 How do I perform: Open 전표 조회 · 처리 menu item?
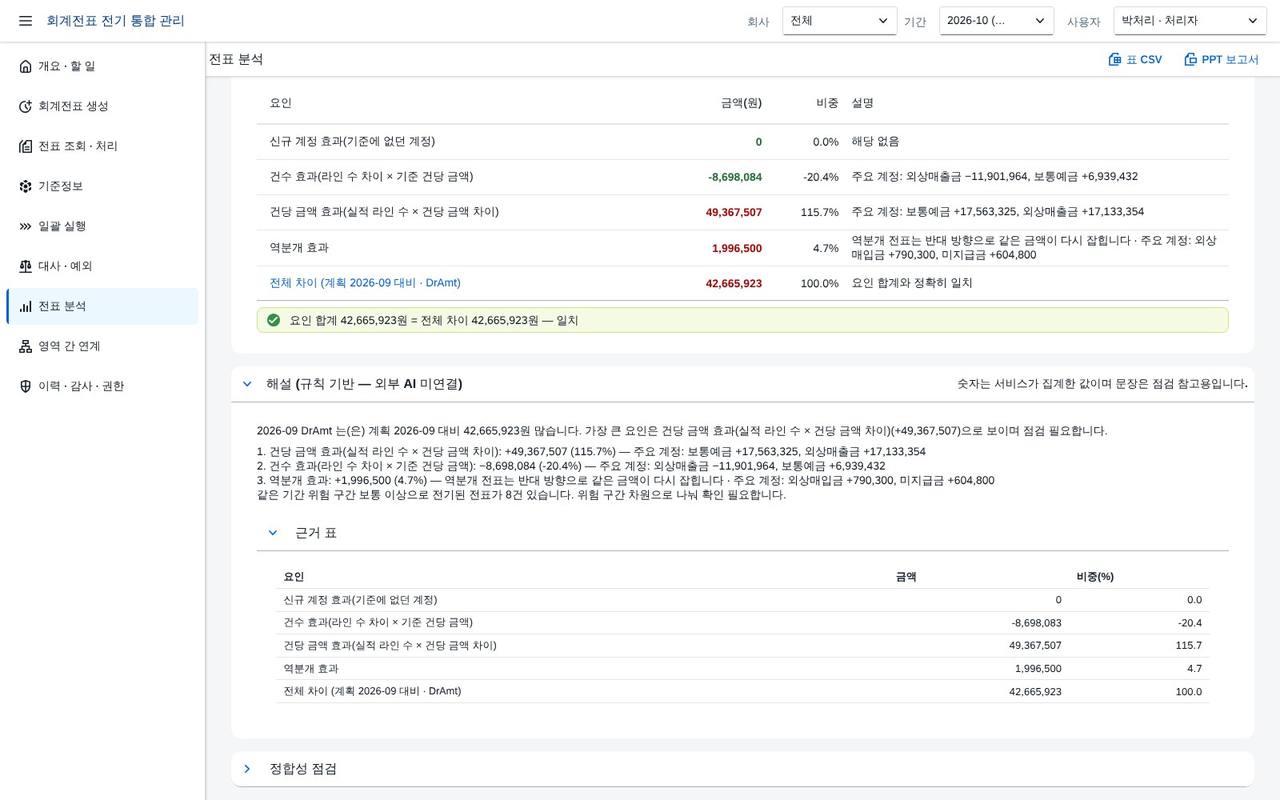click(102, 146)
